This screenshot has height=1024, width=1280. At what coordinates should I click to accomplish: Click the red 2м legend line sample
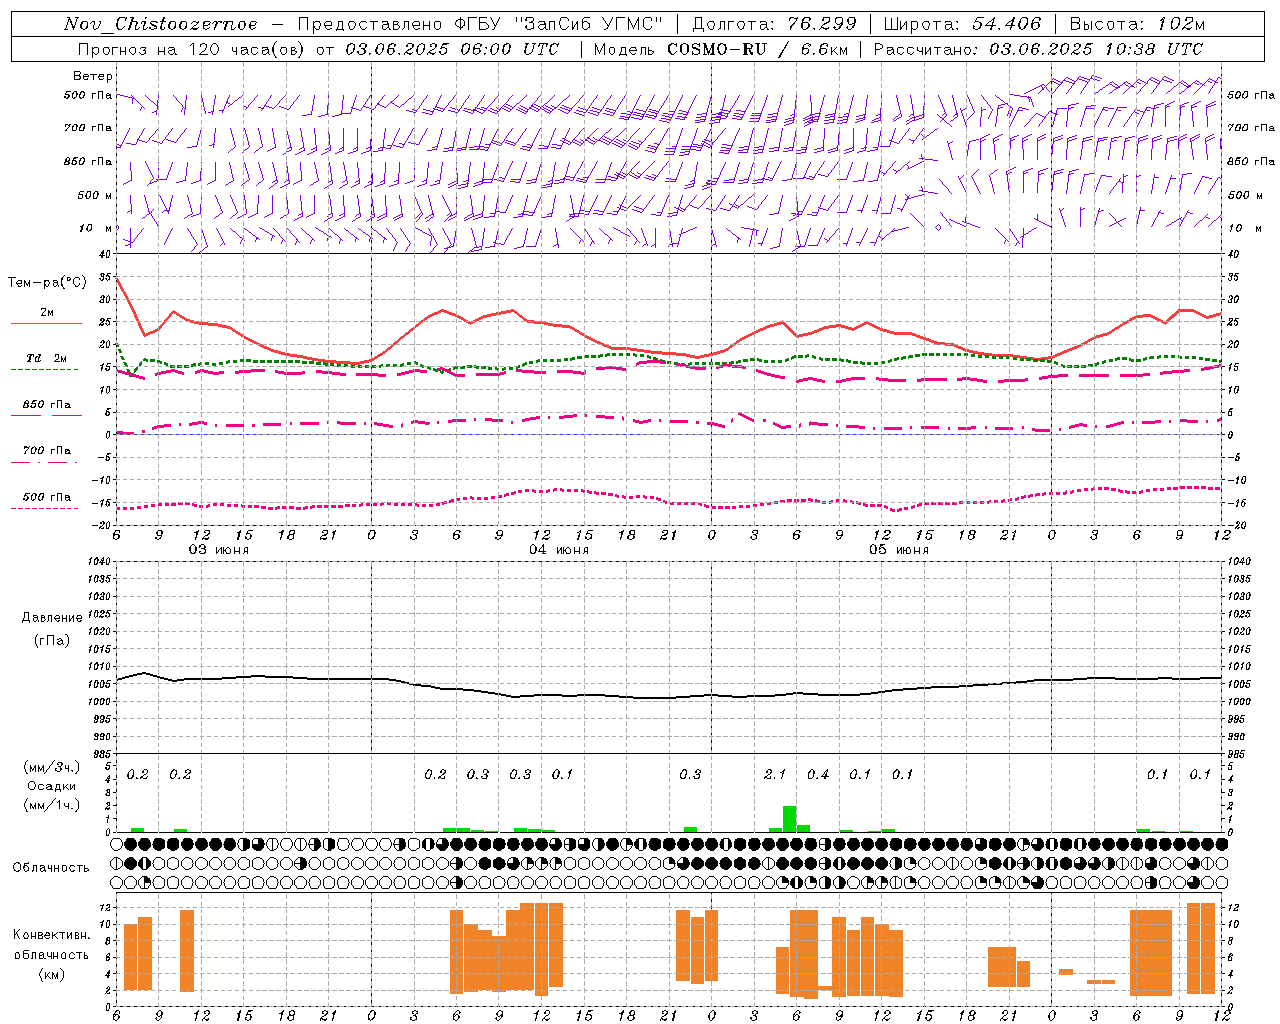[x=46, y=324]
